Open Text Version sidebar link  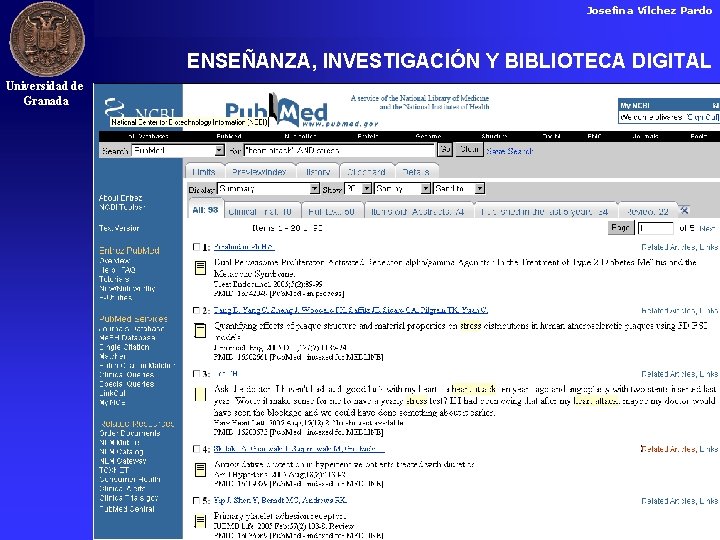[x=119, y=228]
